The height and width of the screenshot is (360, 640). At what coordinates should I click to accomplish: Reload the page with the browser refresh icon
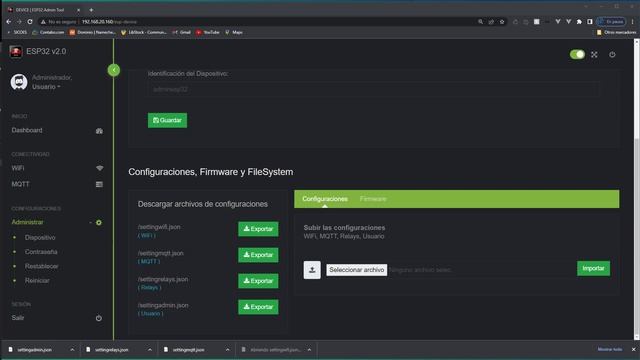tap(30, 22)
